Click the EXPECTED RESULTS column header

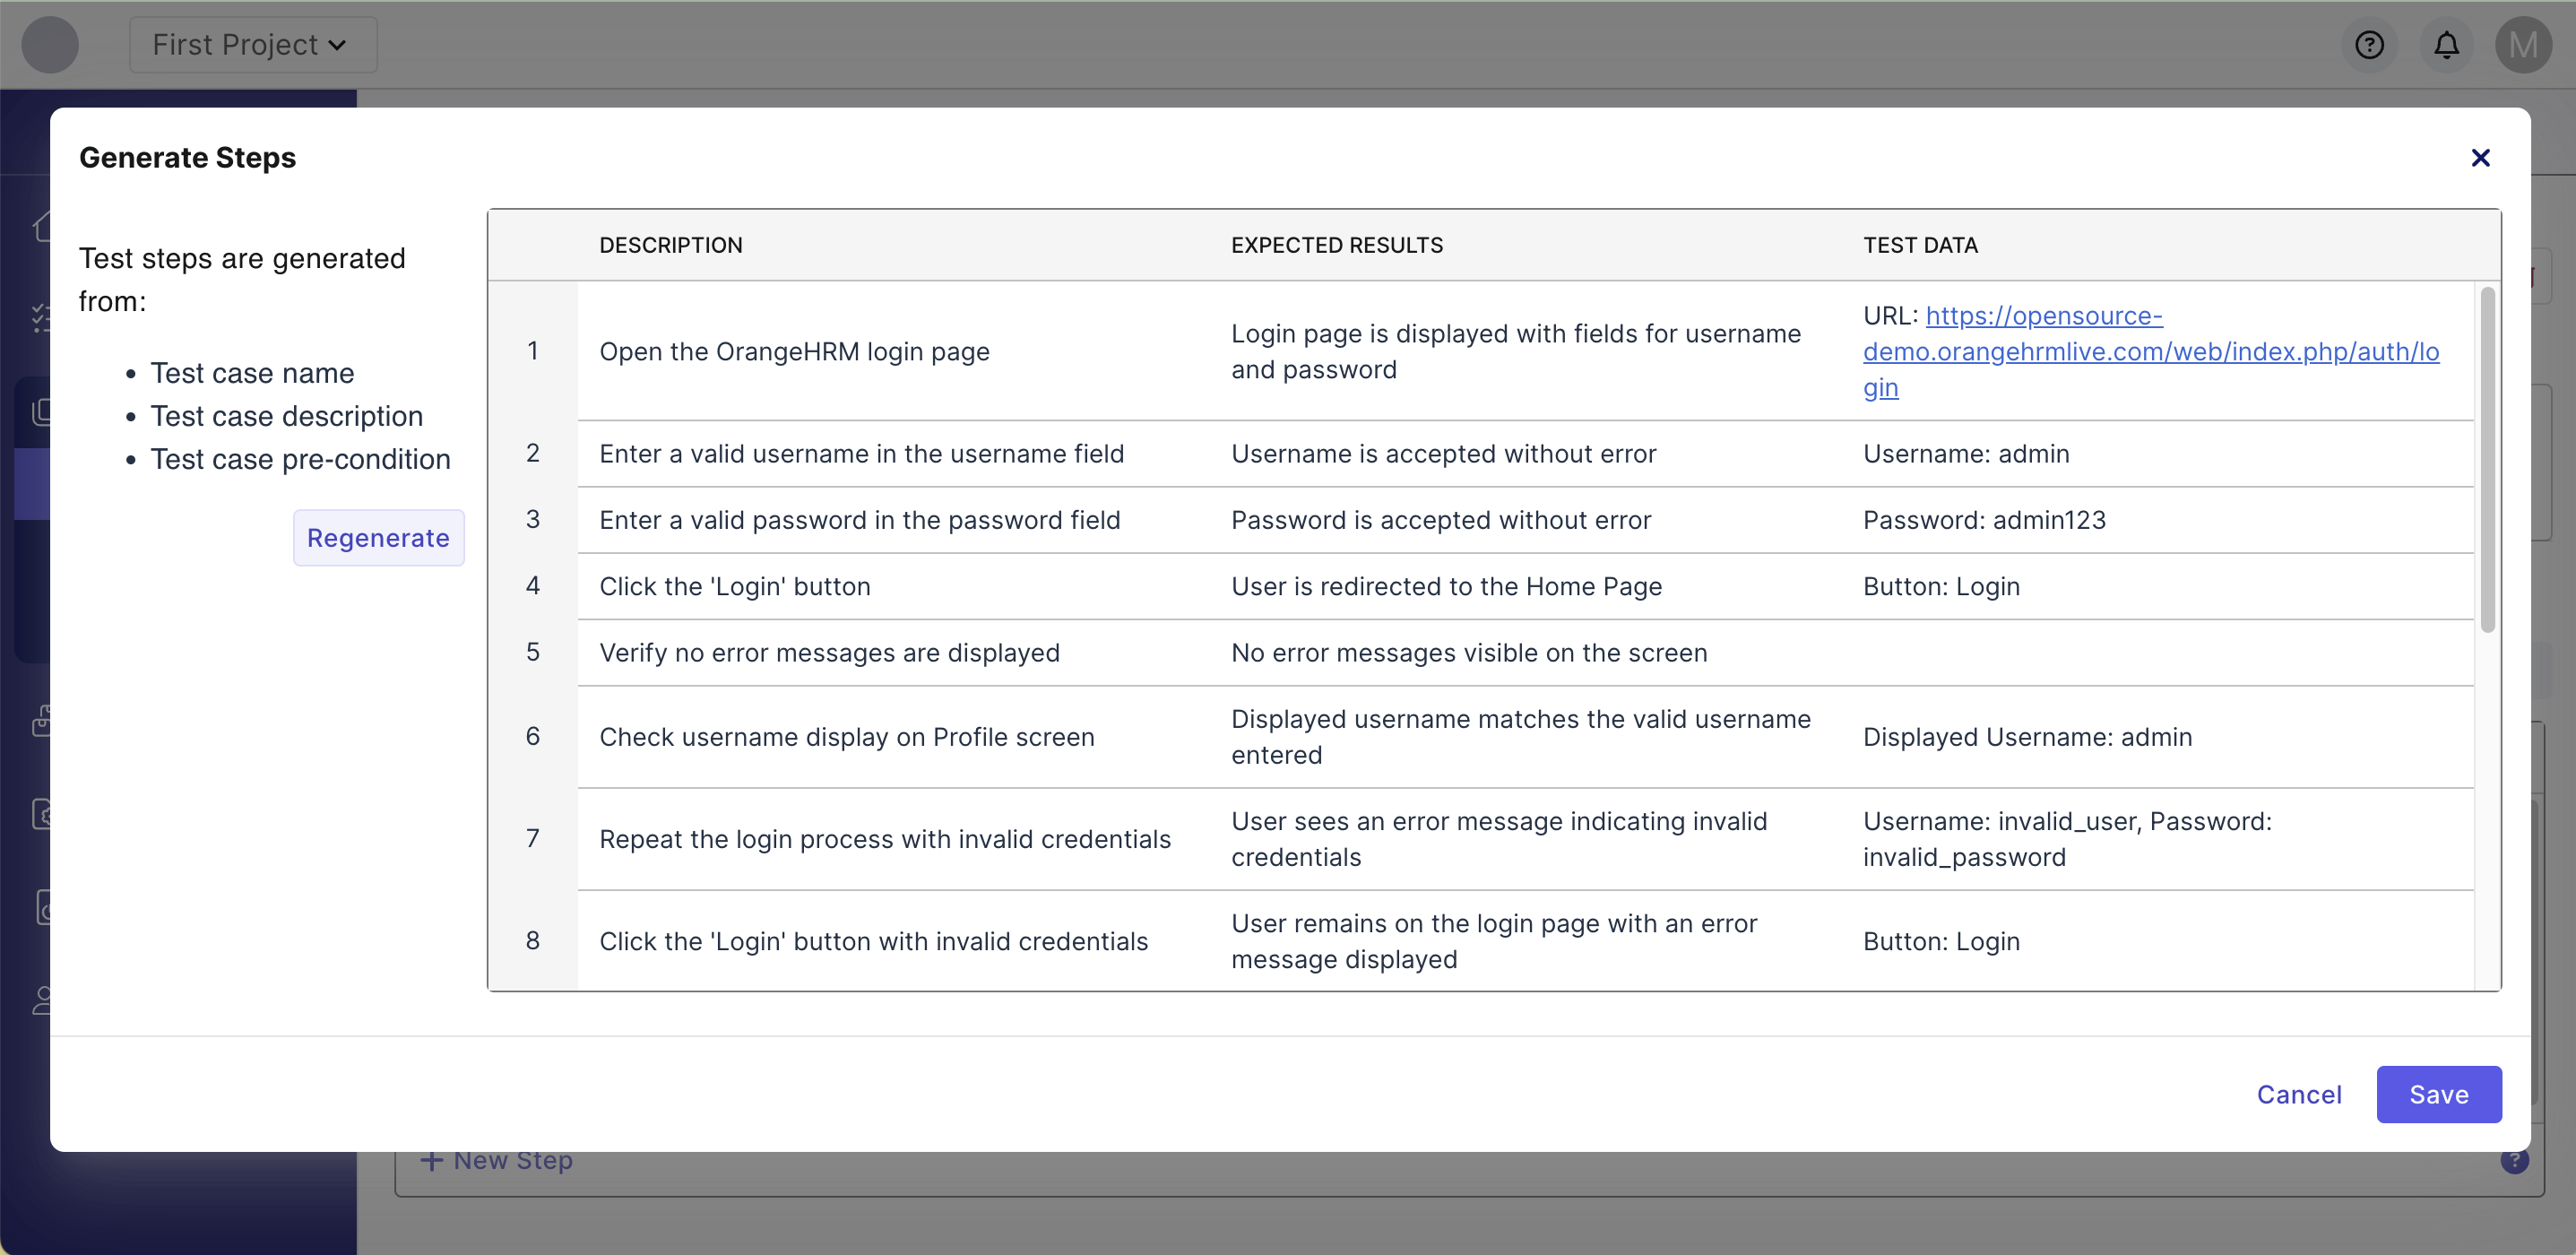pos(1337,245)
